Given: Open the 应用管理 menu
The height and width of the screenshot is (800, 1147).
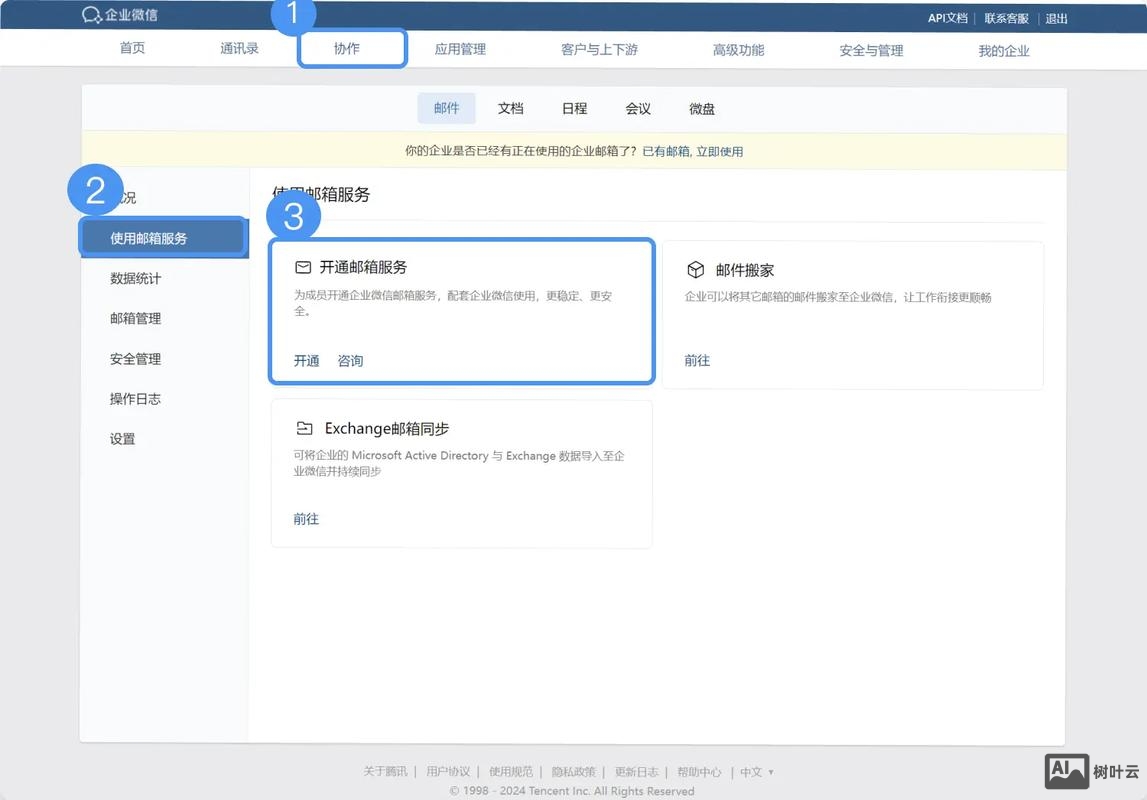Looking at the screenshot, I should coord(460,48).
